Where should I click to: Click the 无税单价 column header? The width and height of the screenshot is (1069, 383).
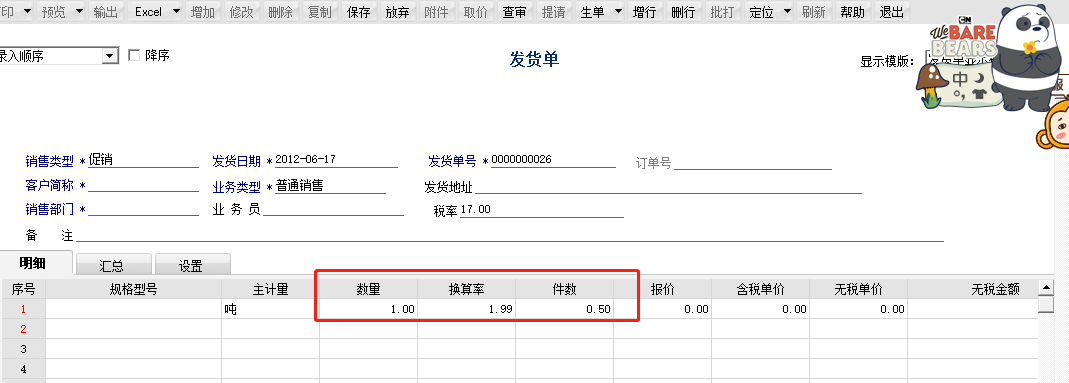click(x=859, y=290)
